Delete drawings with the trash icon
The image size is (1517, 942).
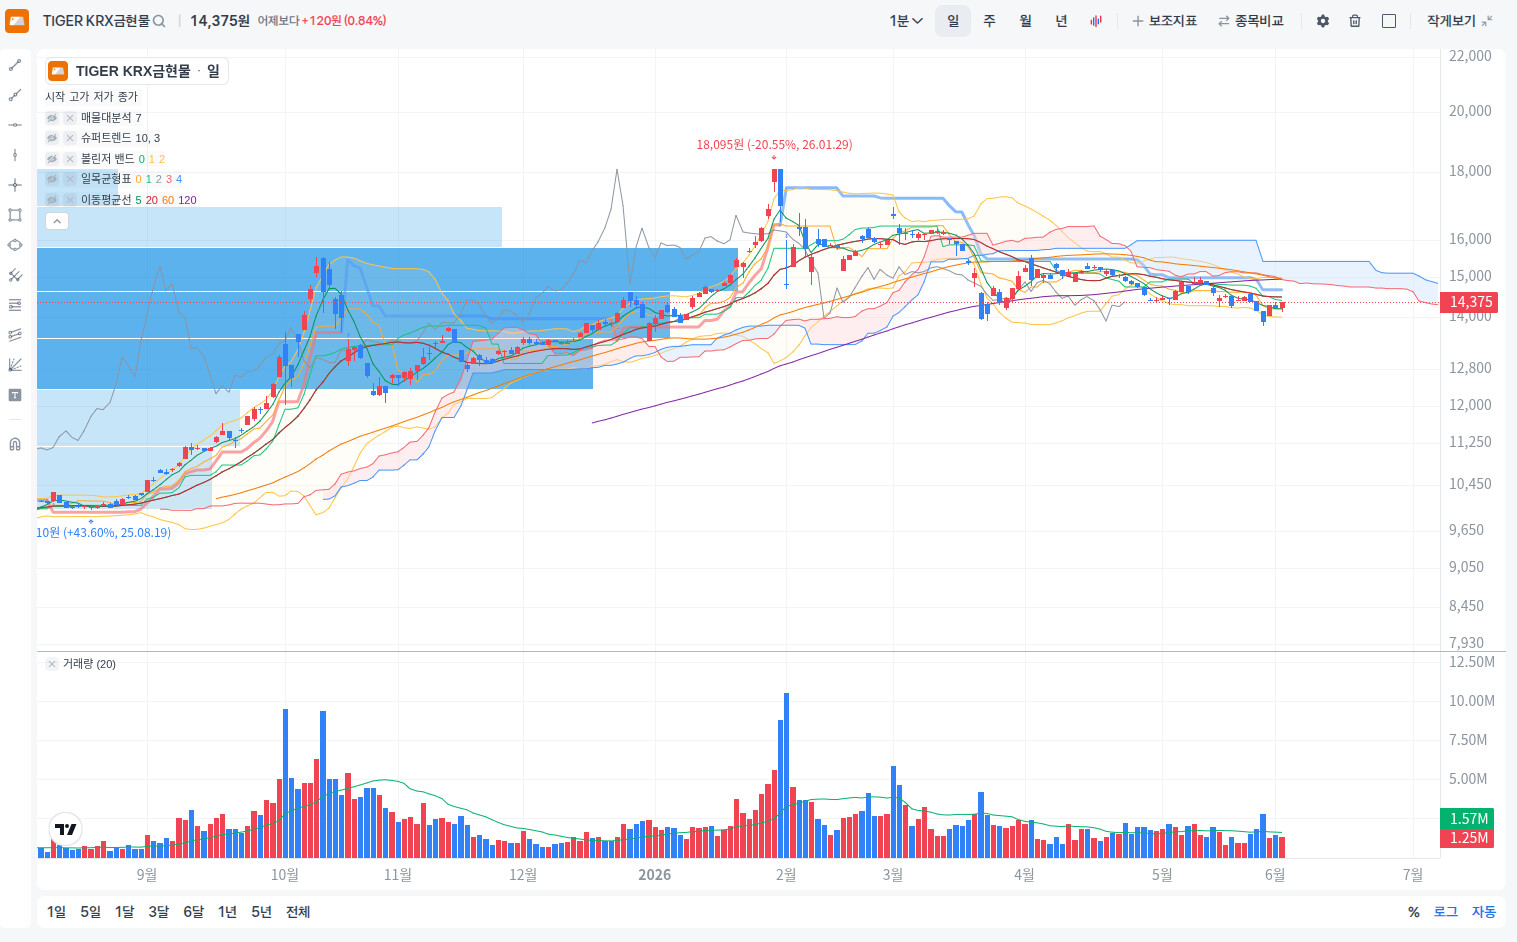pos(1355,21)
